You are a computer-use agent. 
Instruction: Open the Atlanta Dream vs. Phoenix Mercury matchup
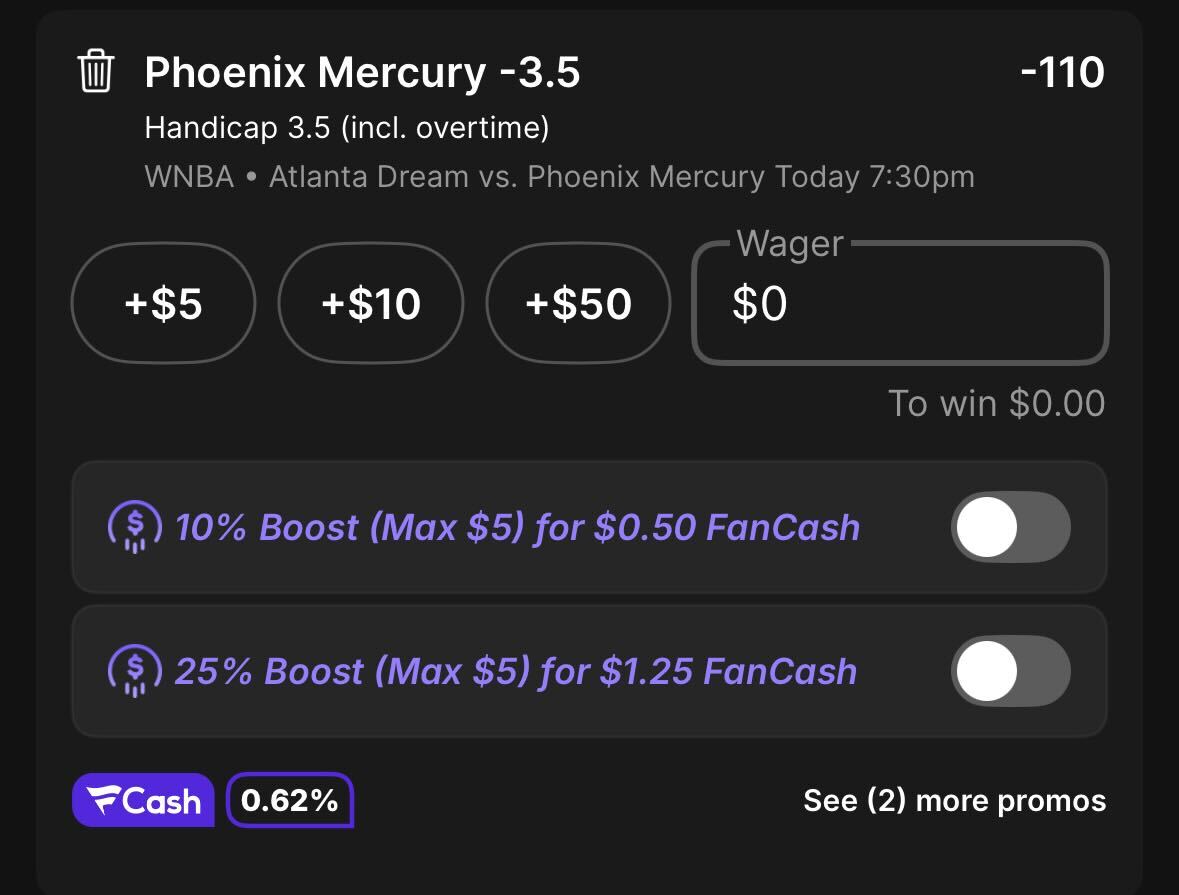[517, 177]
